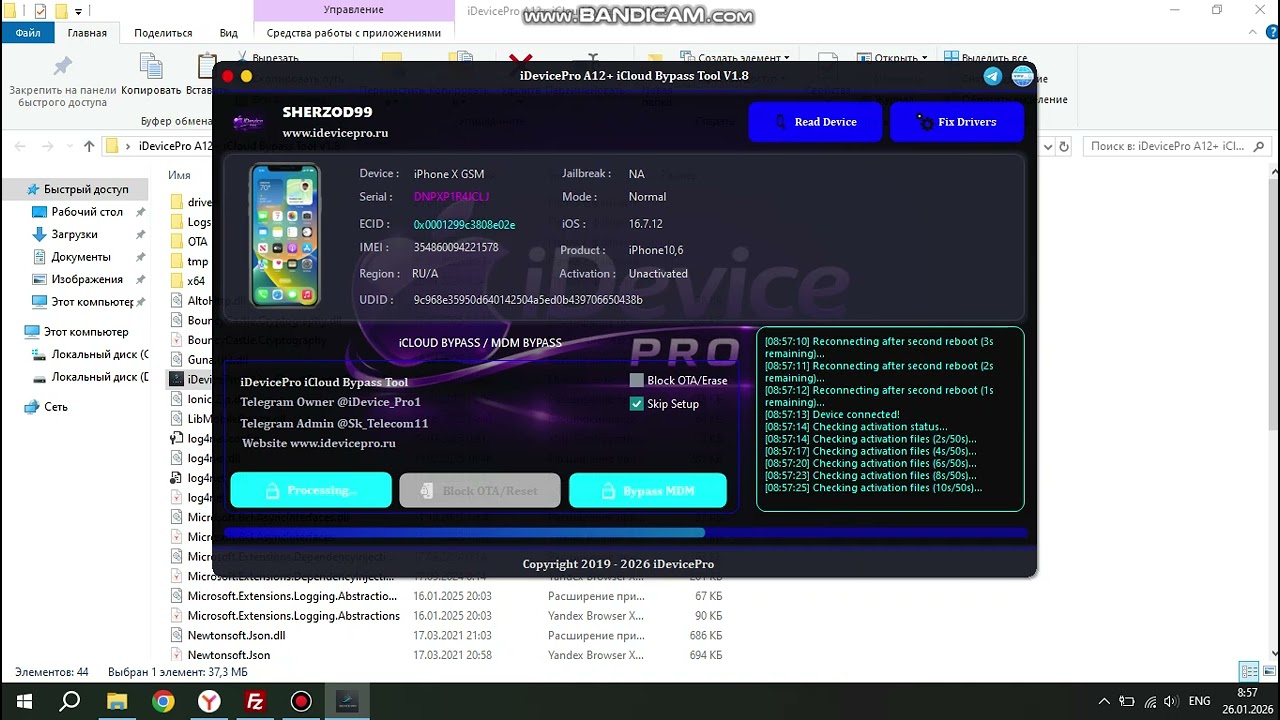
Task: Open FileZilla from the taskbar
Action: [x=255, y=701]
